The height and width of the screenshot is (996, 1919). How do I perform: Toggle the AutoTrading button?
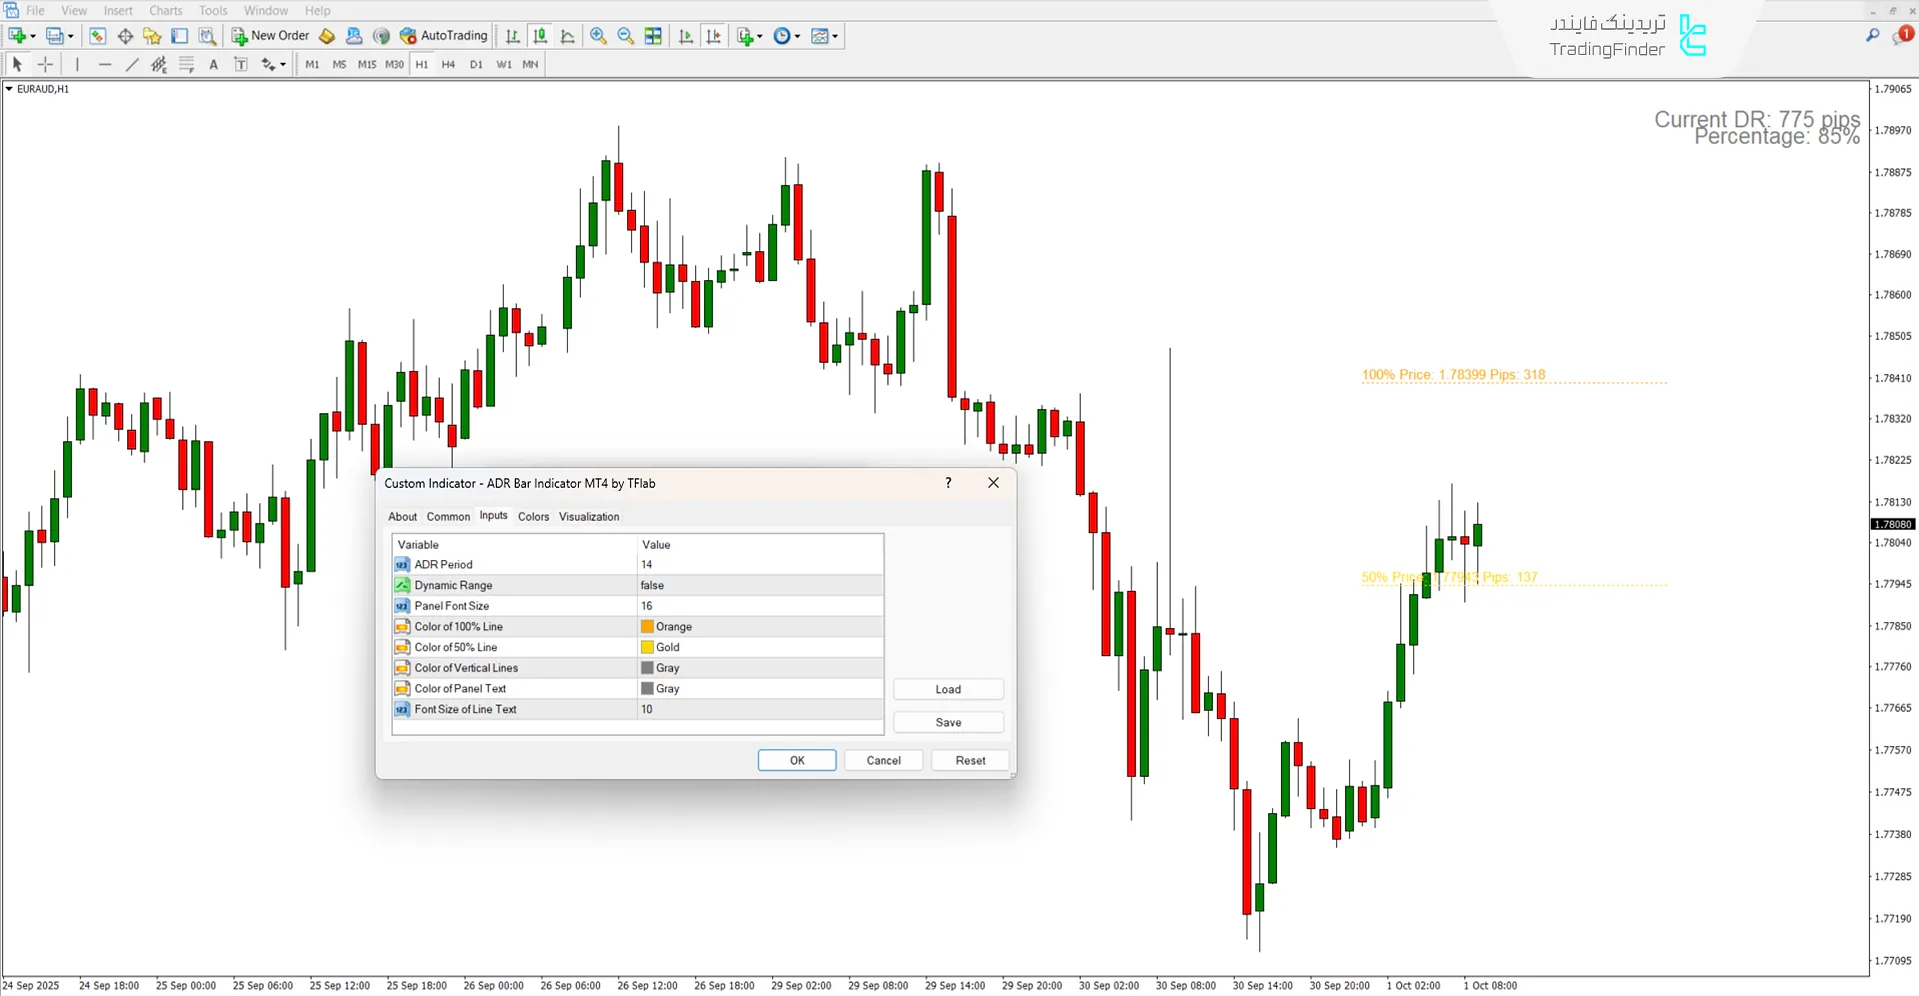coord(443,36)
